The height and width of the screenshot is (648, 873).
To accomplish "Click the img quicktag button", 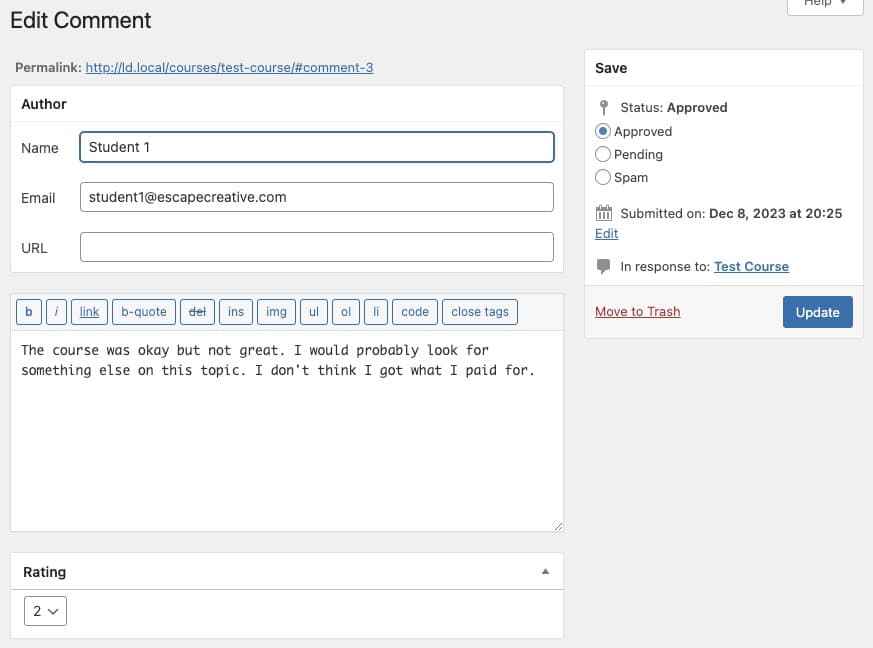I will (x=276, y=312).
